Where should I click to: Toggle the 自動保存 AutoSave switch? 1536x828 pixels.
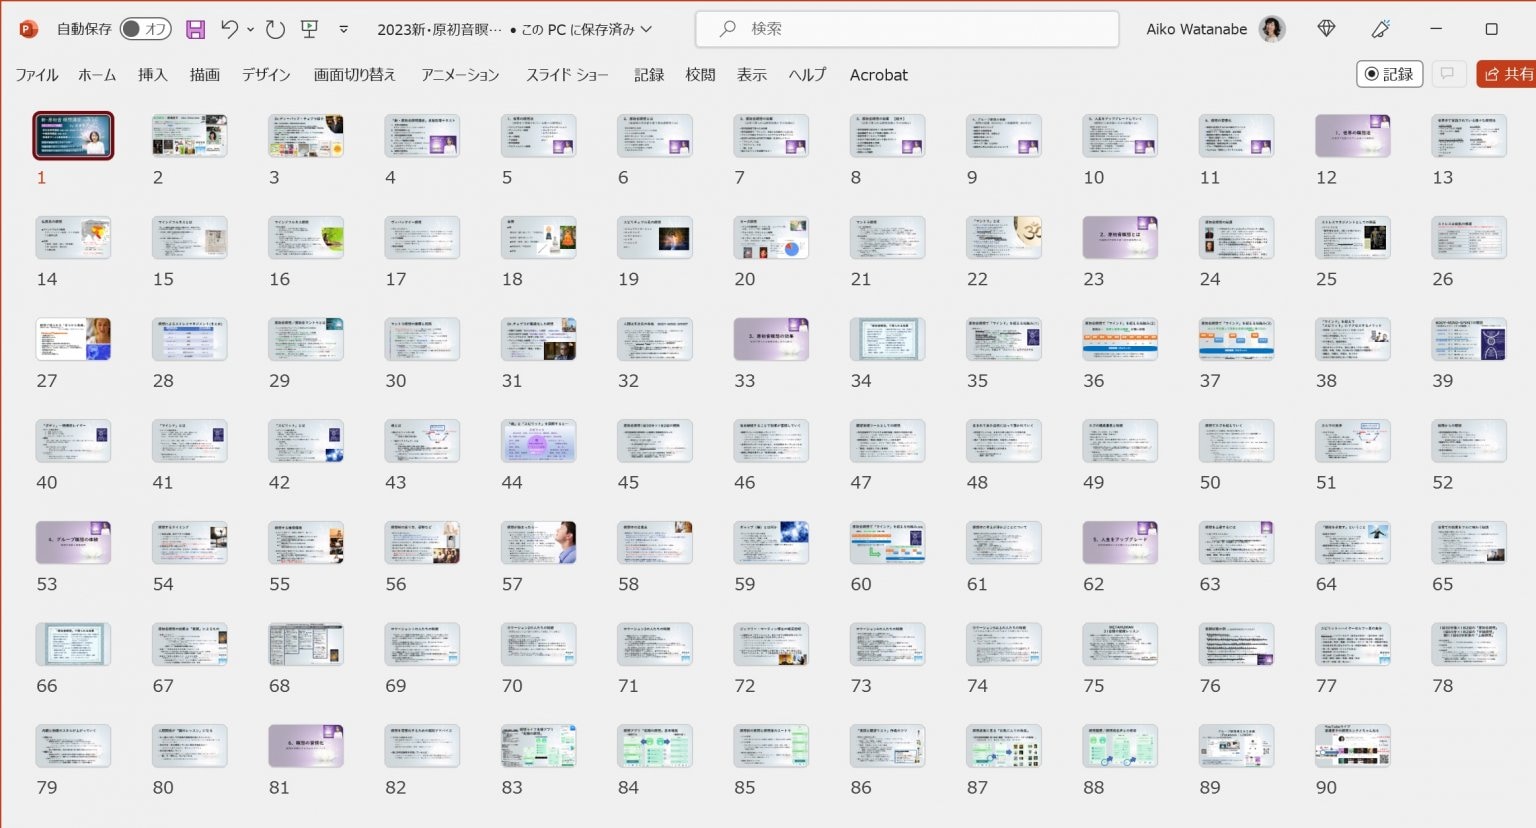click(x=145, y=29)
